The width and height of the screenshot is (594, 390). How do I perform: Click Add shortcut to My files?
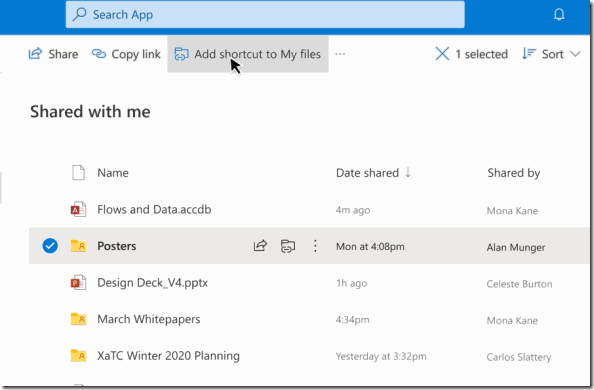[248, 54]
